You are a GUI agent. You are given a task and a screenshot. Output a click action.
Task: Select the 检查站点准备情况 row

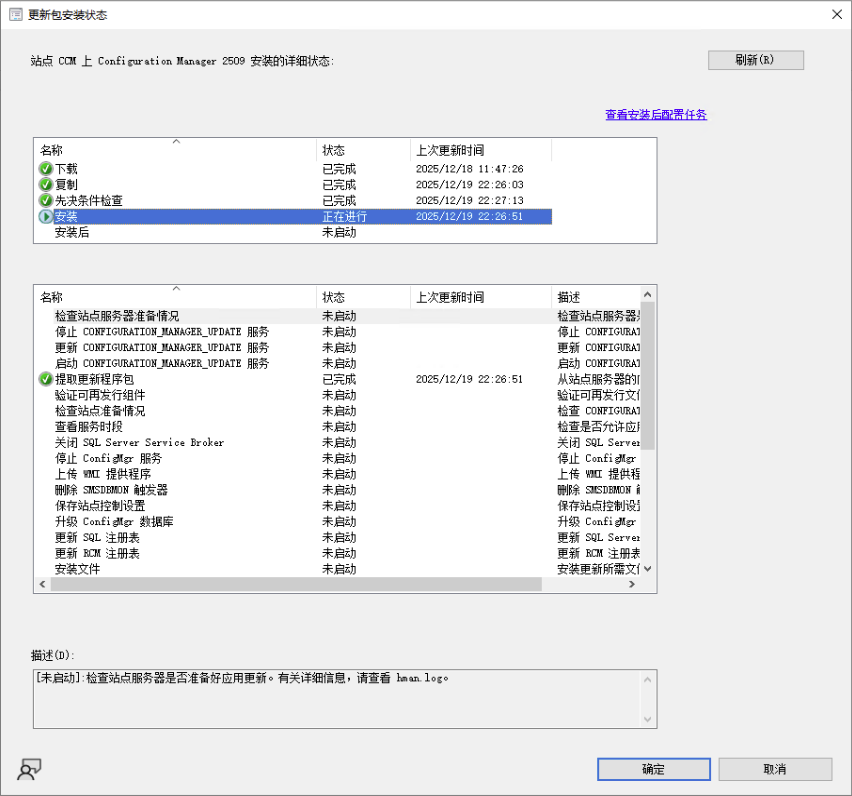338,411
